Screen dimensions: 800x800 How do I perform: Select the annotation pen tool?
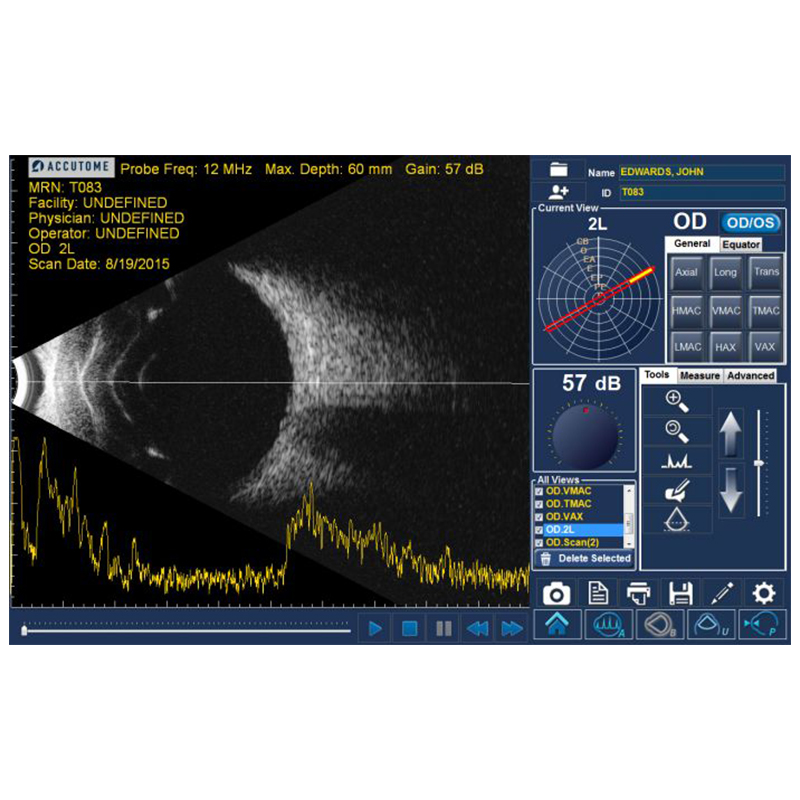[x=677, y=490]
